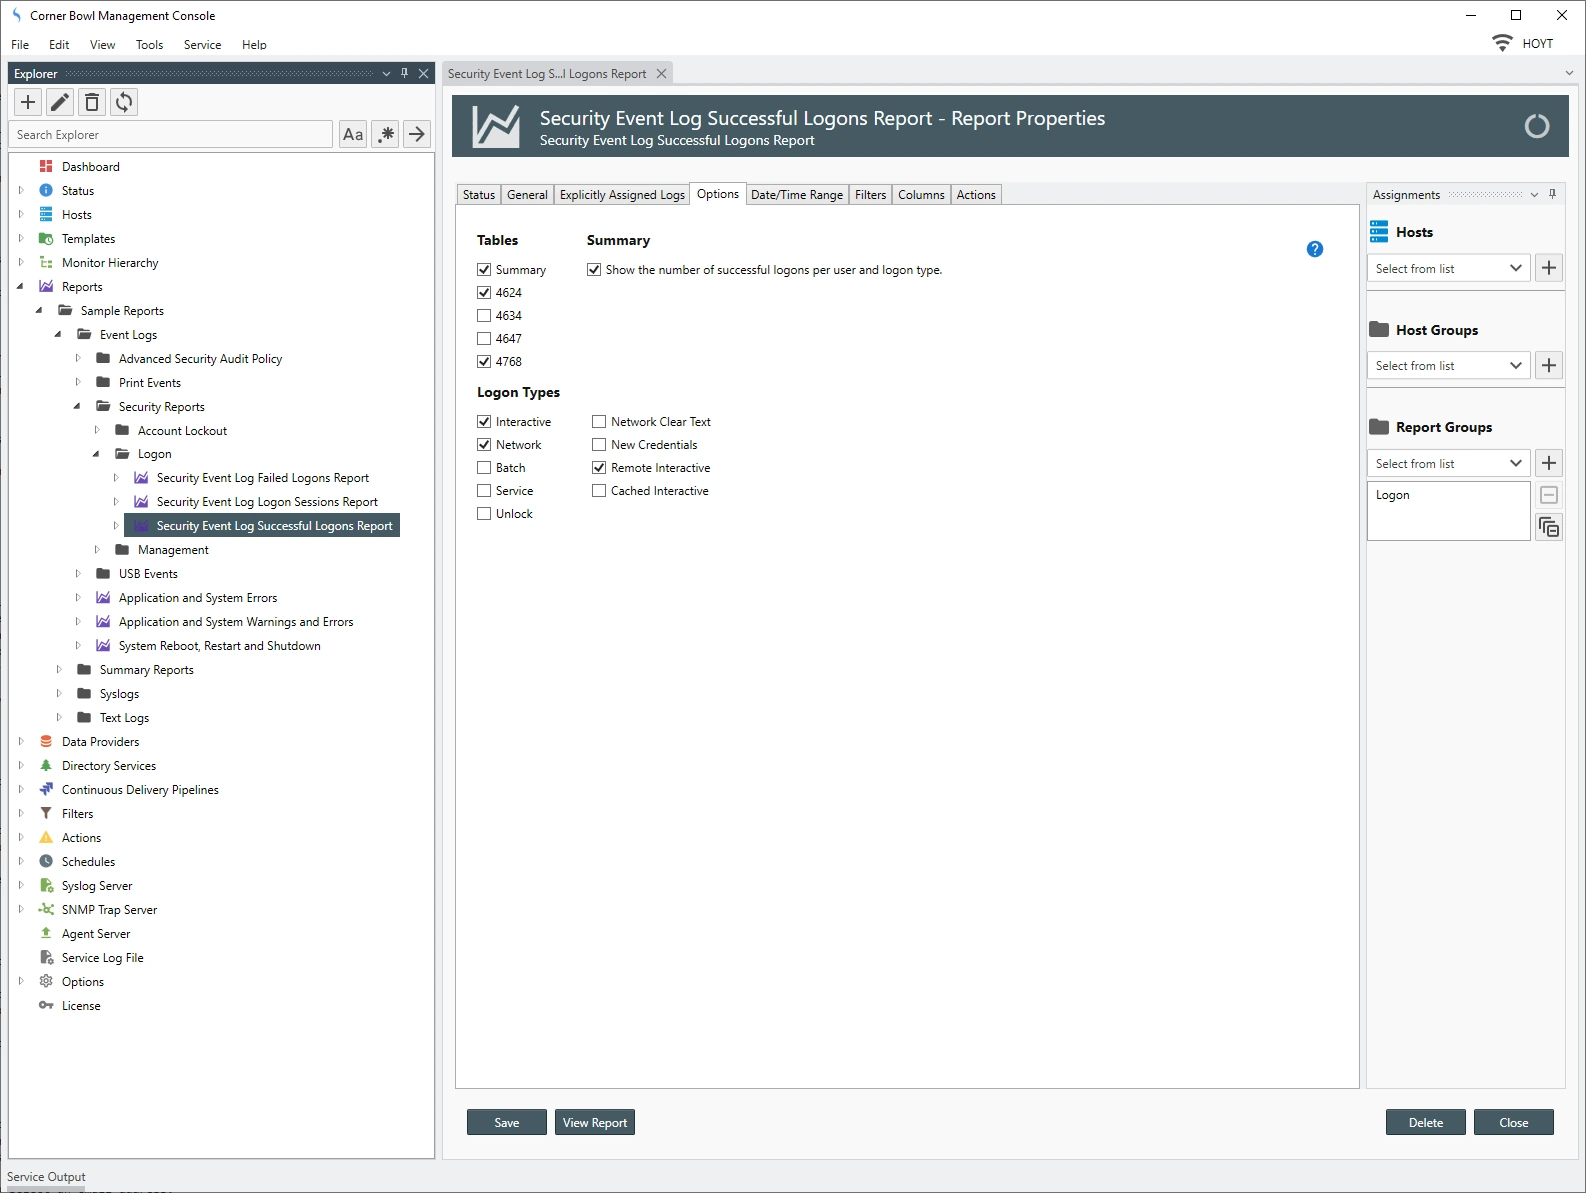Click the add (plus) icon in Explorer toolbar
The image size is (1586, 1193).
[x=28, y=102]
